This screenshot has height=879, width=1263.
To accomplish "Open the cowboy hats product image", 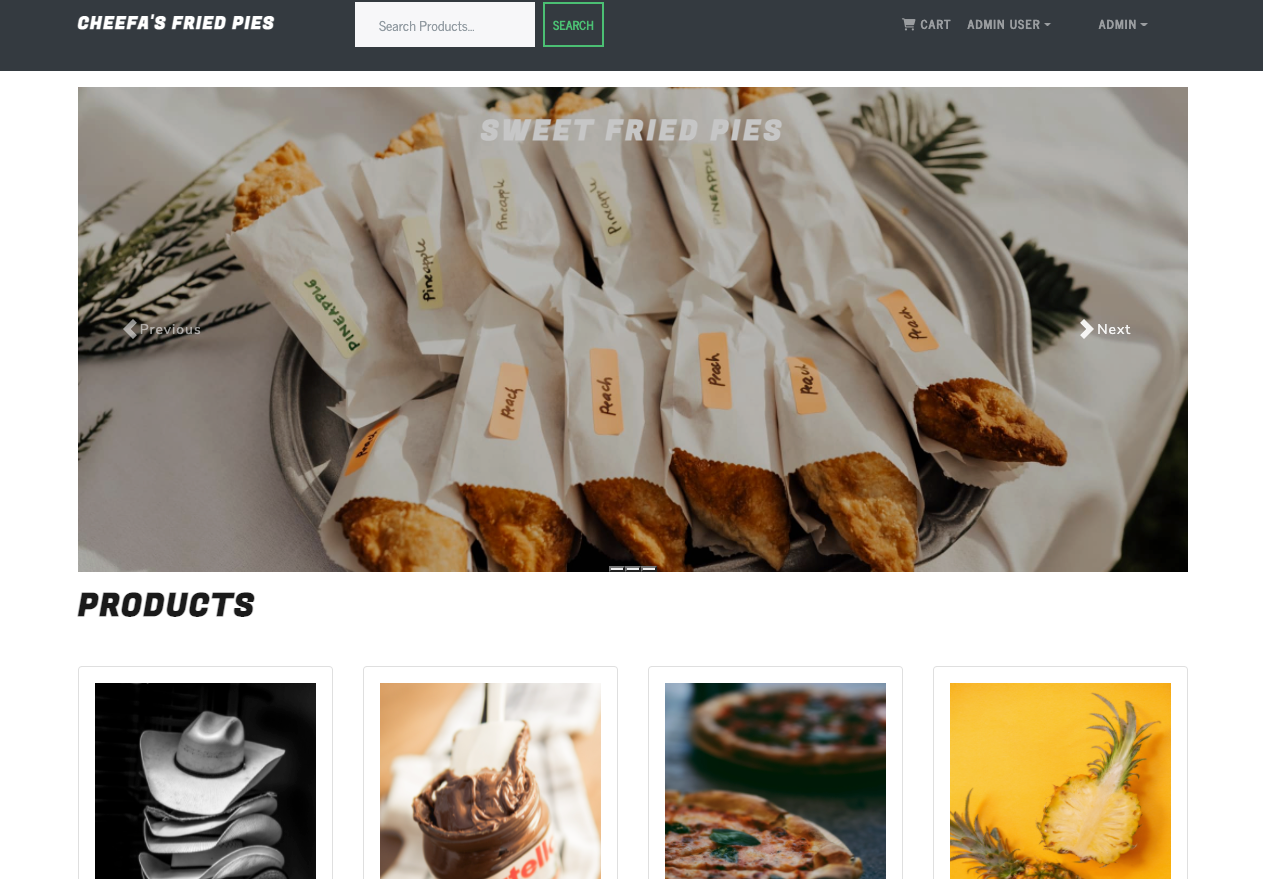I will pyautogui.click(x=205, y=781).
